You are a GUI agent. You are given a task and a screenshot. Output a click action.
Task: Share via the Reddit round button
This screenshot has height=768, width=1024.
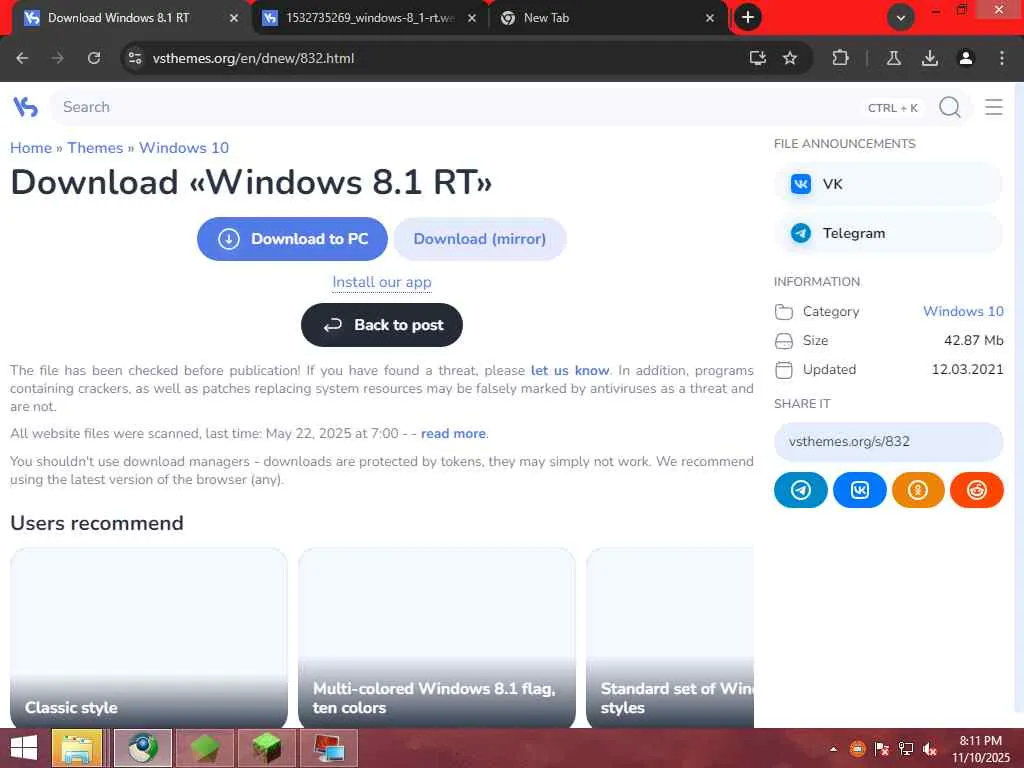[x=976, y=490]
